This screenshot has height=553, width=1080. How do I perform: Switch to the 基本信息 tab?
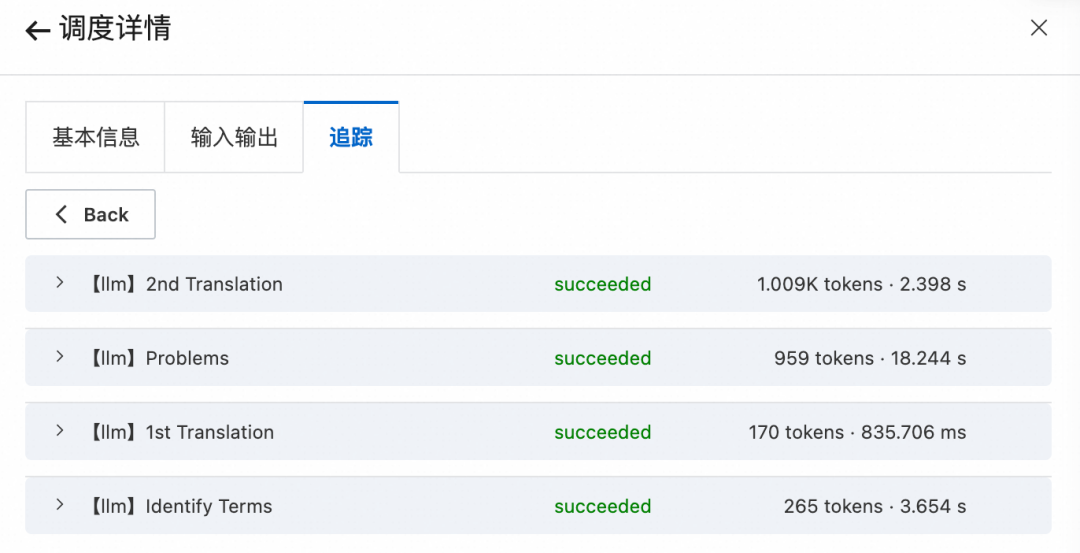pos(95,137)
